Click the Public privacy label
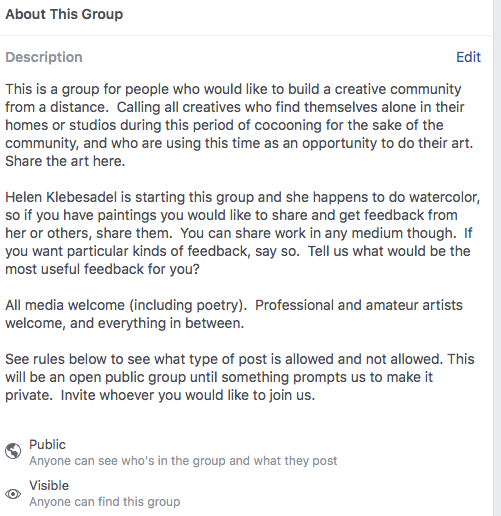The width and height of the screenshot is (501, 516). [x=47, y=444]
